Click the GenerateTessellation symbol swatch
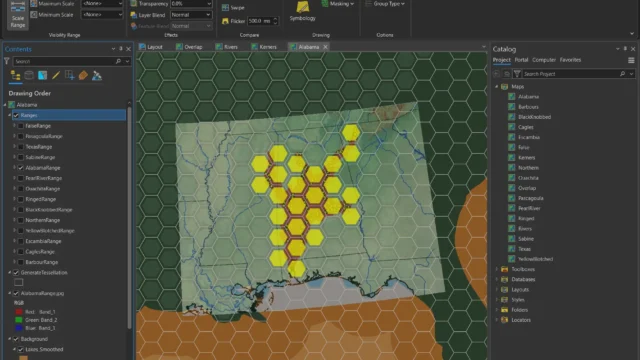 (18, 282)
